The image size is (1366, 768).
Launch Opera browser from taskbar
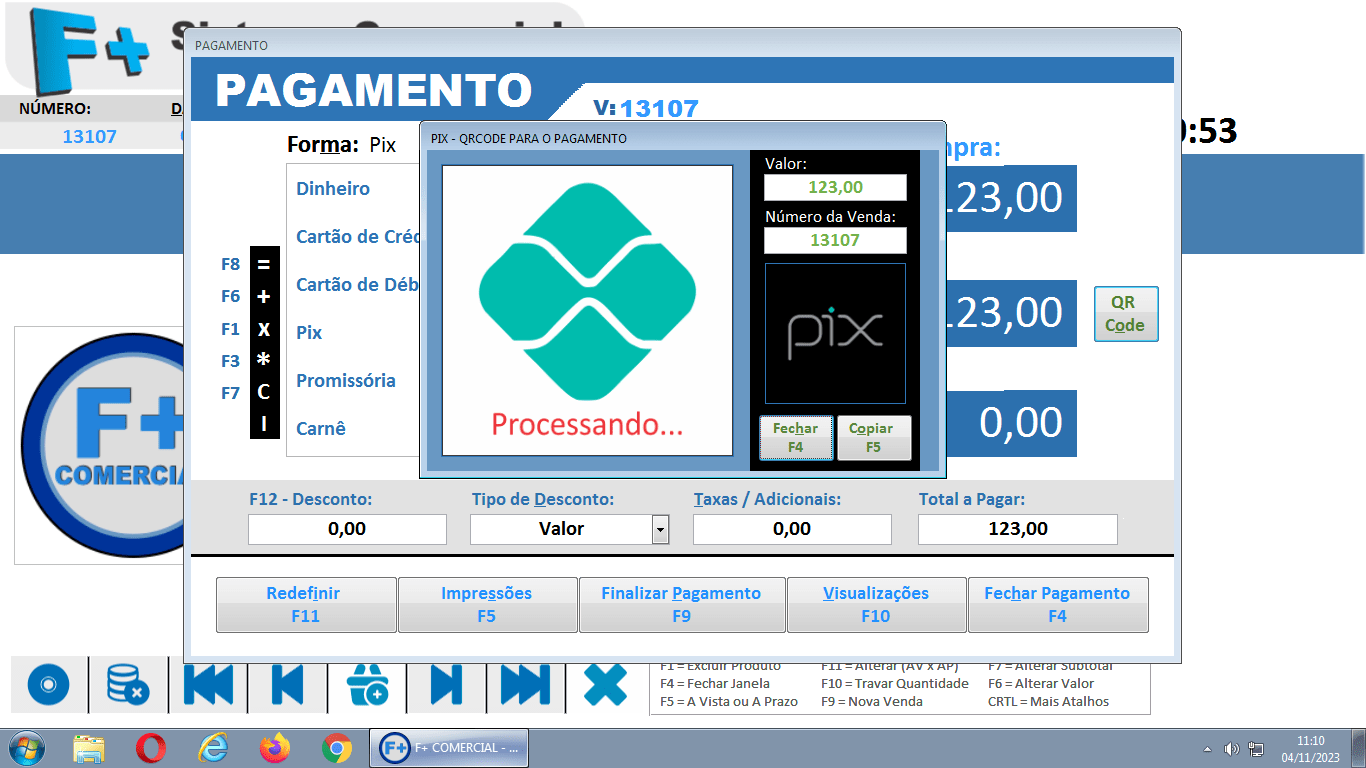pos(151,748)
